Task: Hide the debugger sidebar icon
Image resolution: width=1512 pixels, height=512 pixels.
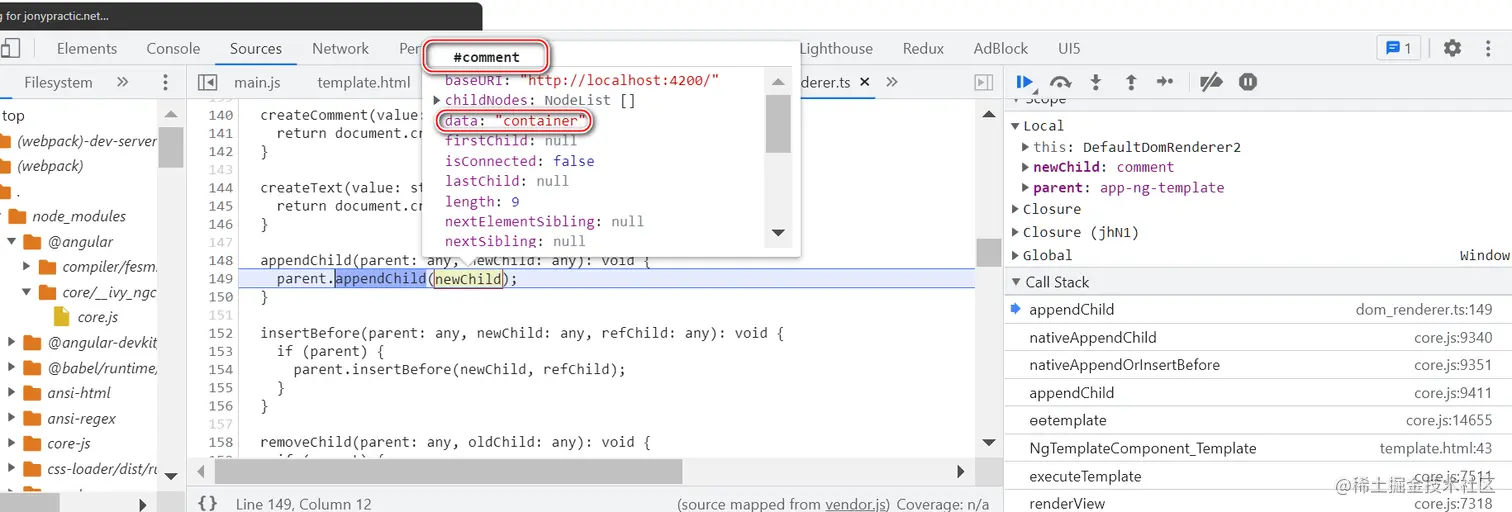Action: tap(984, 82)
